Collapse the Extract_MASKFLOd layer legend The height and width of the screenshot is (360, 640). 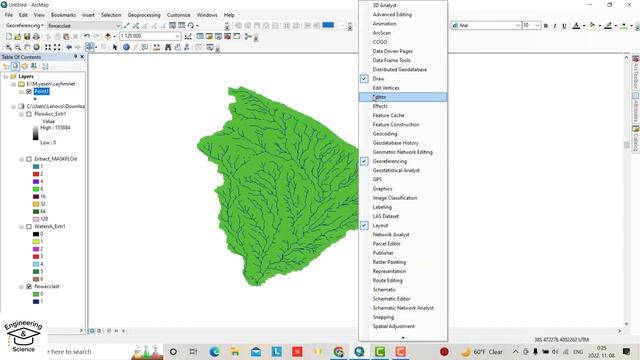tap(21, 159)
